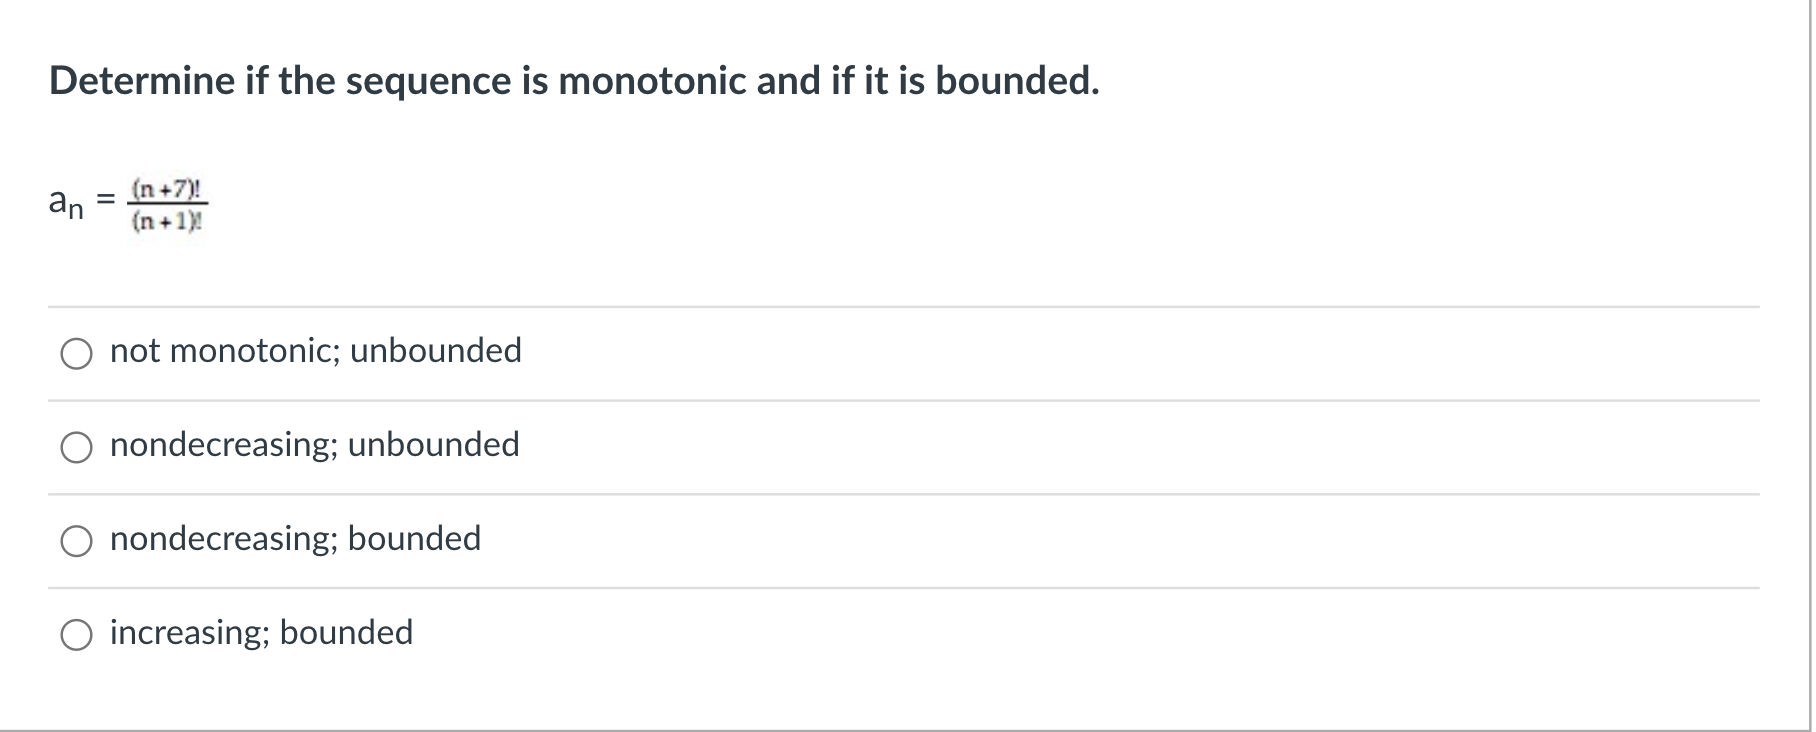This screenshot has height=732, width=1816.
Task: Choose the last answer option row
Action: (400, 632)
